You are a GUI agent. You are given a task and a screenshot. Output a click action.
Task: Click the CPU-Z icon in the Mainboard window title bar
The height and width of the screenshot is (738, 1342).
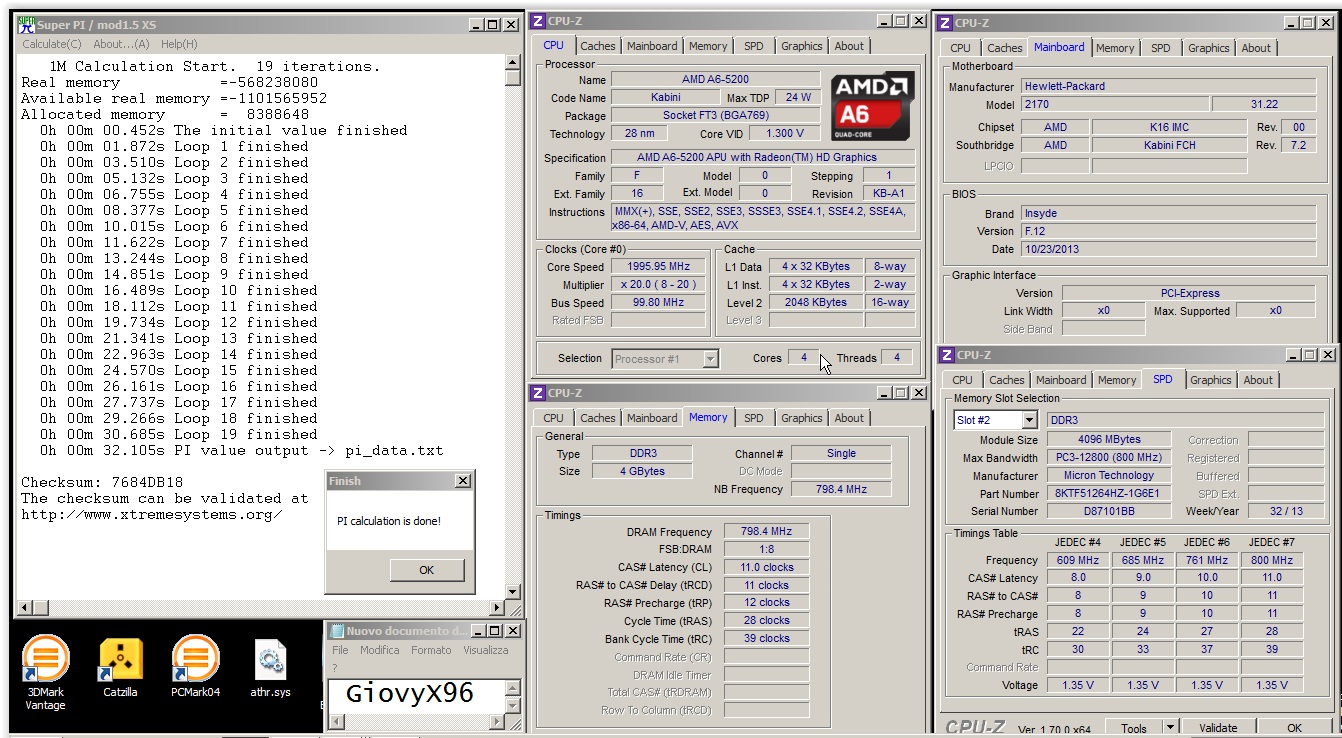click(x=945, y=23)
